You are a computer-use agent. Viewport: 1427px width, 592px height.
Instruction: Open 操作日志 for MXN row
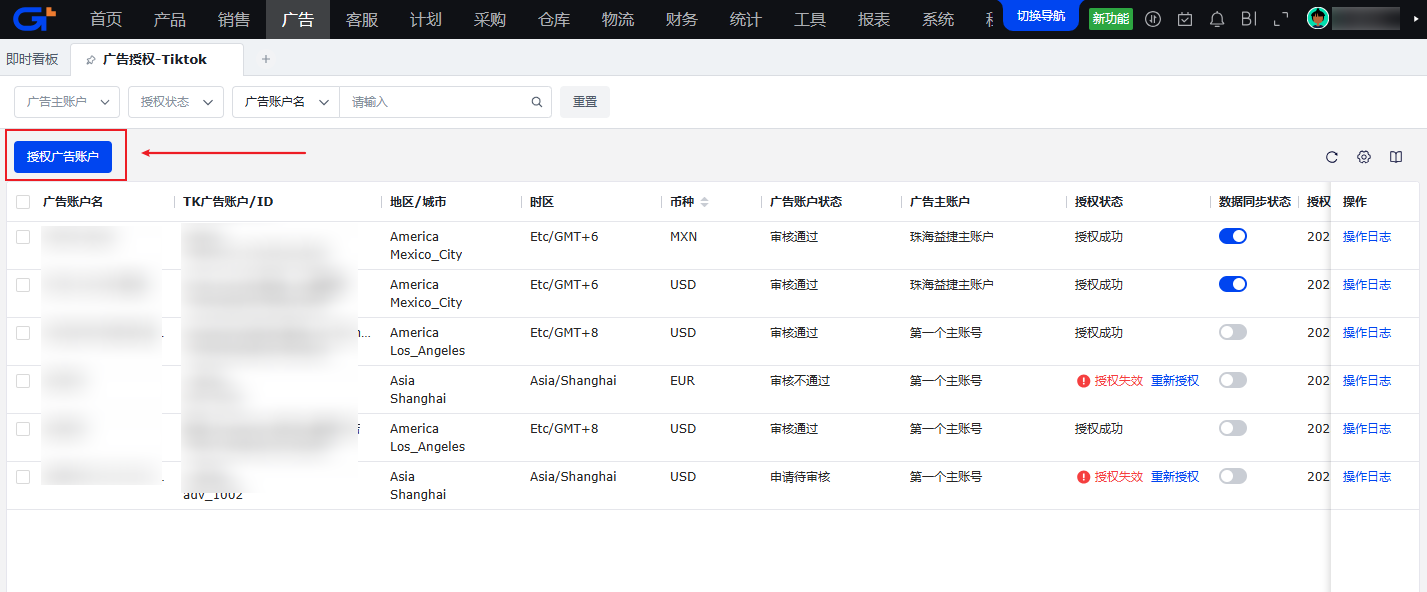pos(1367,237)
